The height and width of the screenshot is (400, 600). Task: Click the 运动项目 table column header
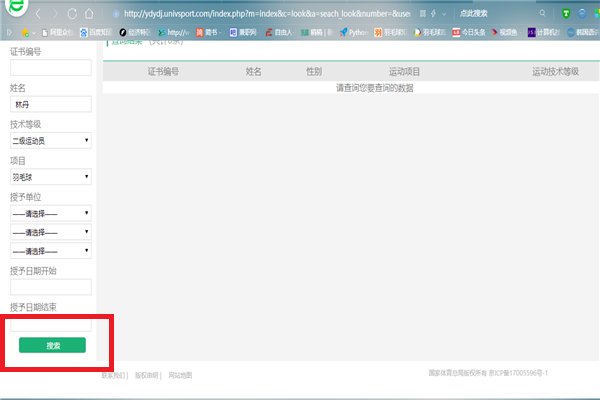(404, 72)
